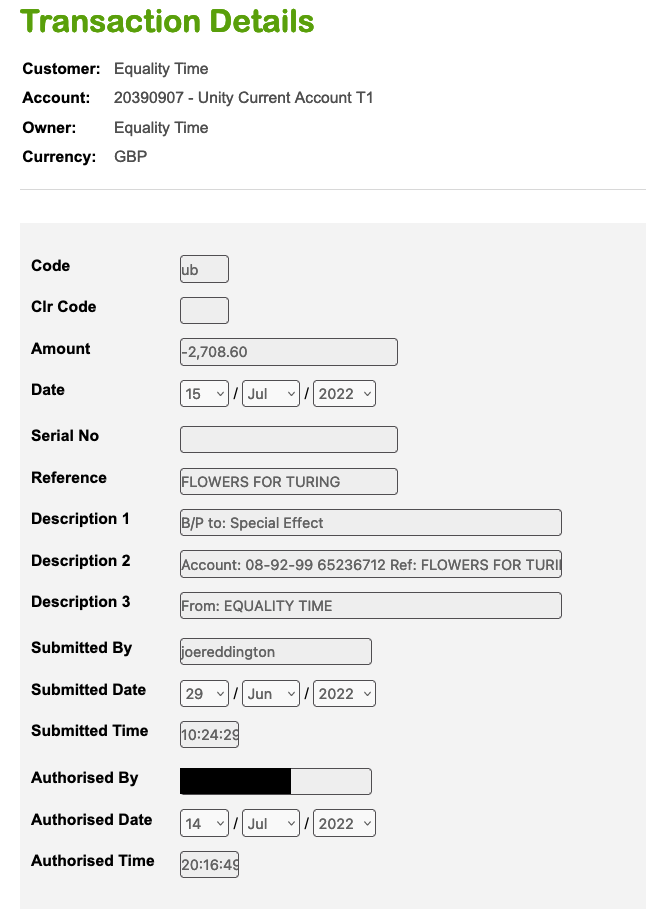This screenshot has height=909, width=646.
Task: Click the Reference field FLOWERS FOR TURING
Action: 289,481
